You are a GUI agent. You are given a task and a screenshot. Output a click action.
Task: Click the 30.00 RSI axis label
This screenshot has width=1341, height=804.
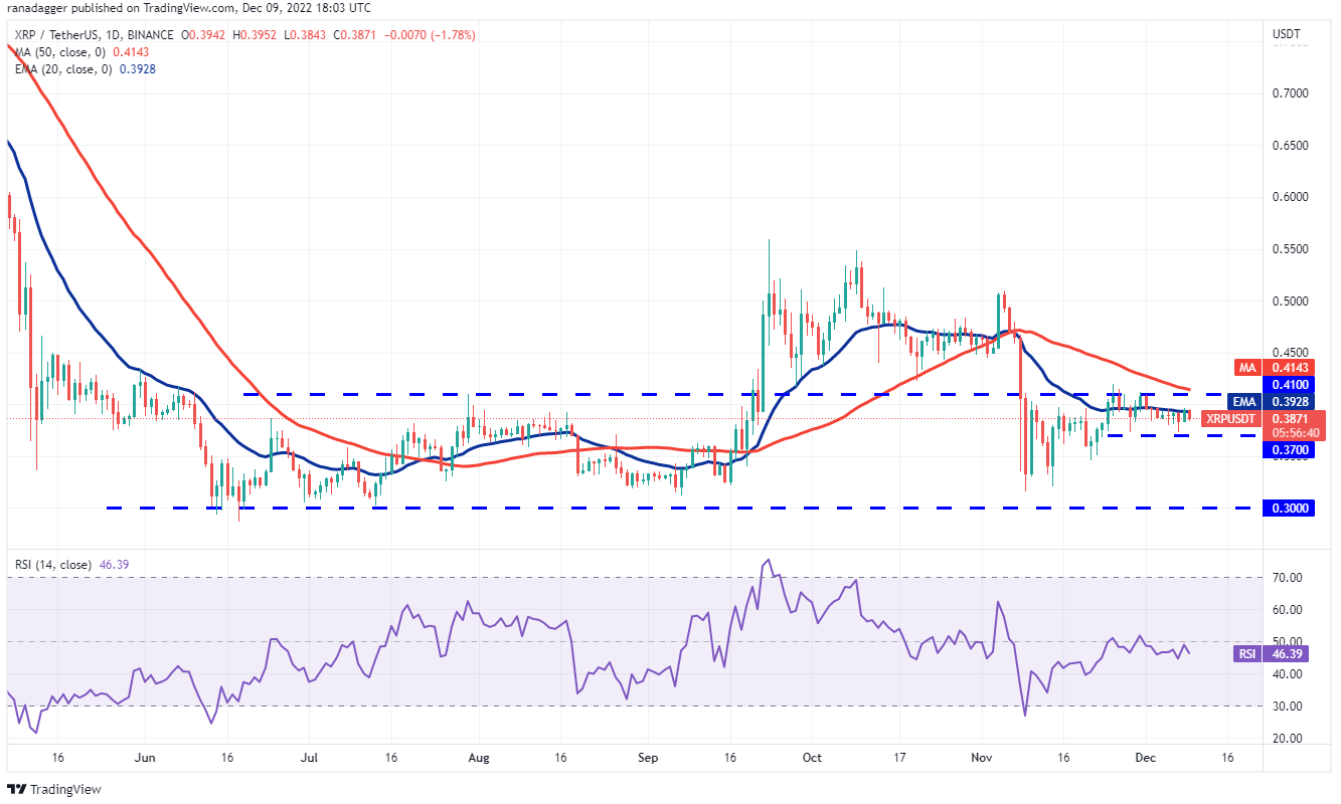coord(1286,706)
